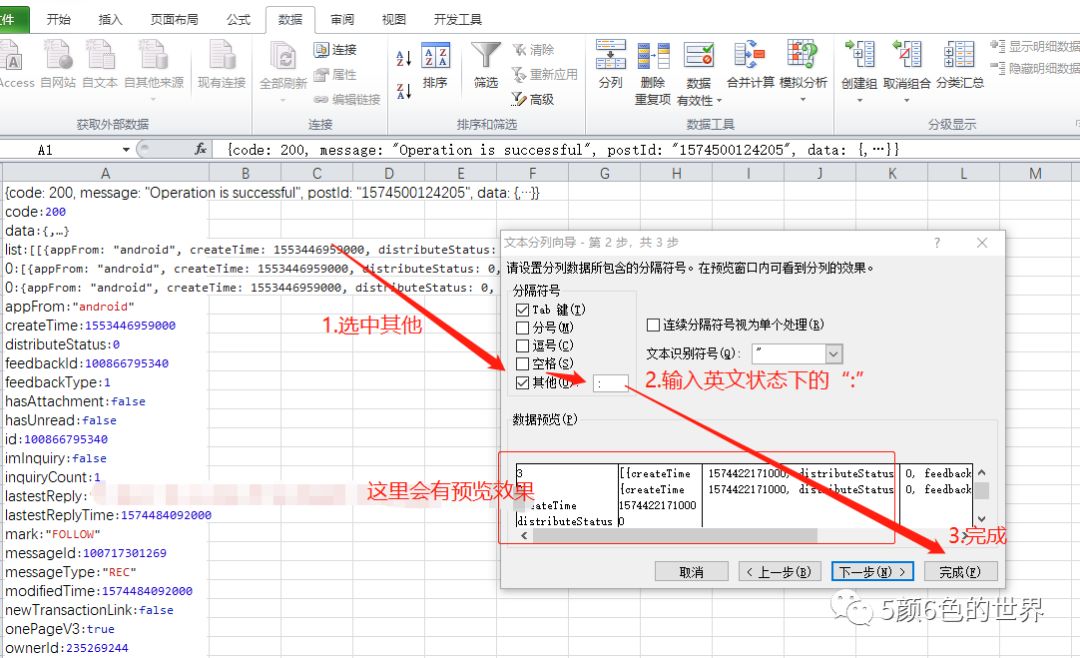Image resolution: width=1080 pixels, height=658 pixels.
Task: Click the custom delimiter input field
Action: point(610,383)
